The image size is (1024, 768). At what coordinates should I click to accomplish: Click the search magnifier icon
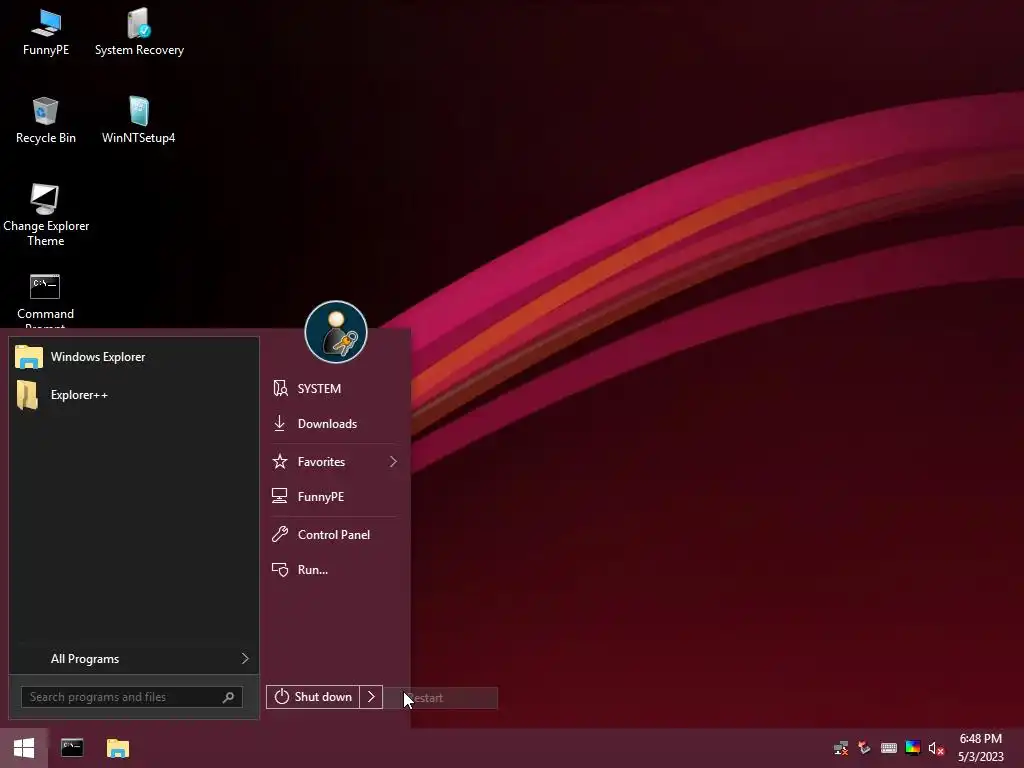[228, 697]
